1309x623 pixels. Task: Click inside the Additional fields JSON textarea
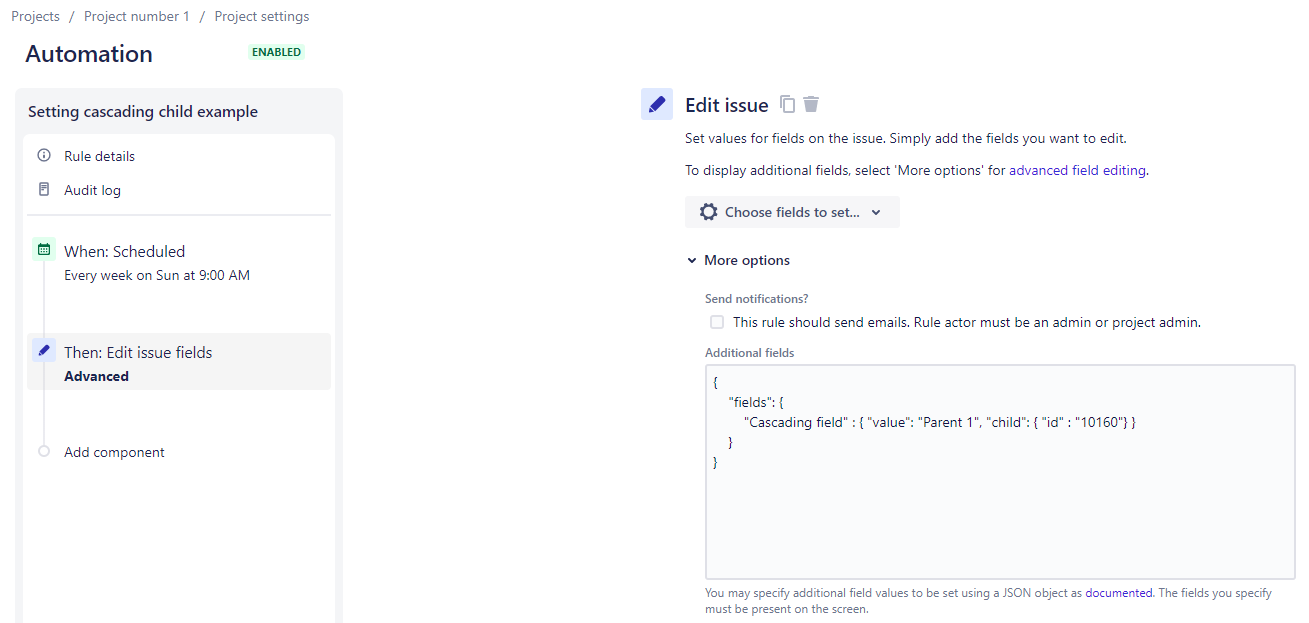pyautogui.click(x=1000, y=472)
